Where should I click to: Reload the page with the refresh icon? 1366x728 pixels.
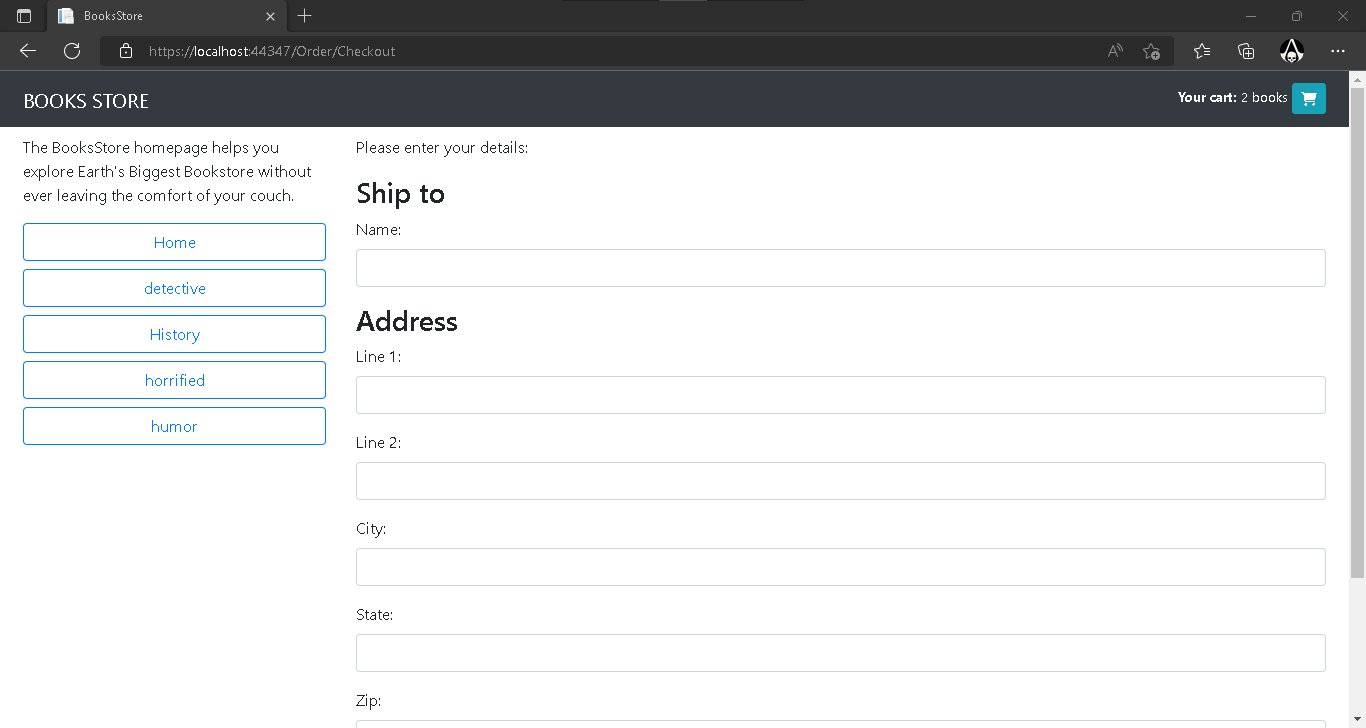[x=72, y=51]
